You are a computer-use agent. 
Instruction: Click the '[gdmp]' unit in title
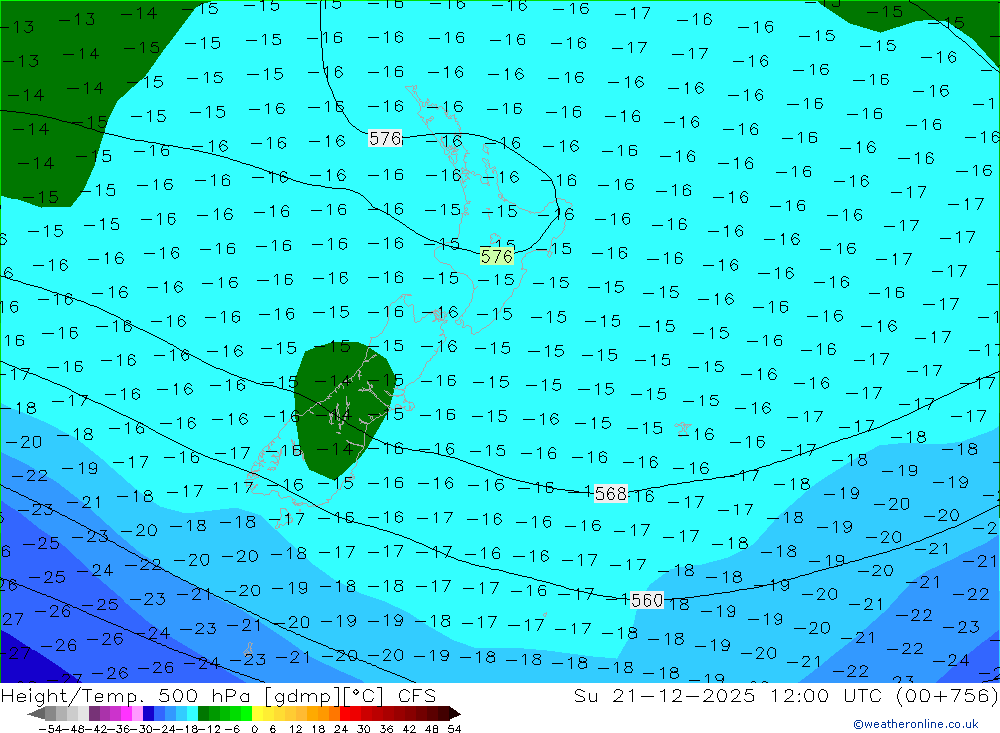(303, 696)
